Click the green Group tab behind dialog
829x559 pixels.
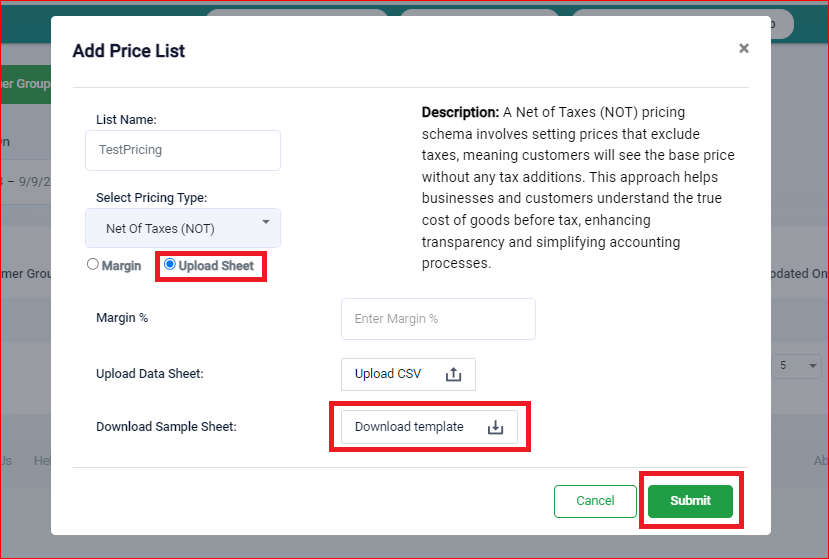click(x=25, y=84)
